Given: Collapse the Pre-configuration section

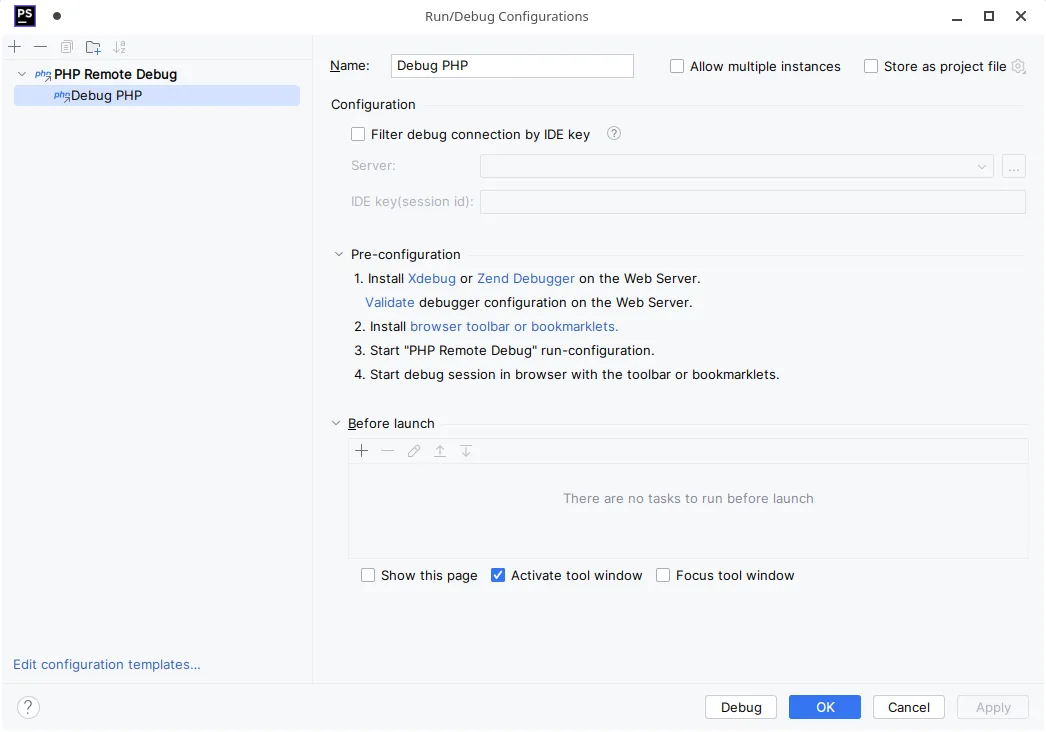Looking at the screenshot, I should [x=337, y=254].
